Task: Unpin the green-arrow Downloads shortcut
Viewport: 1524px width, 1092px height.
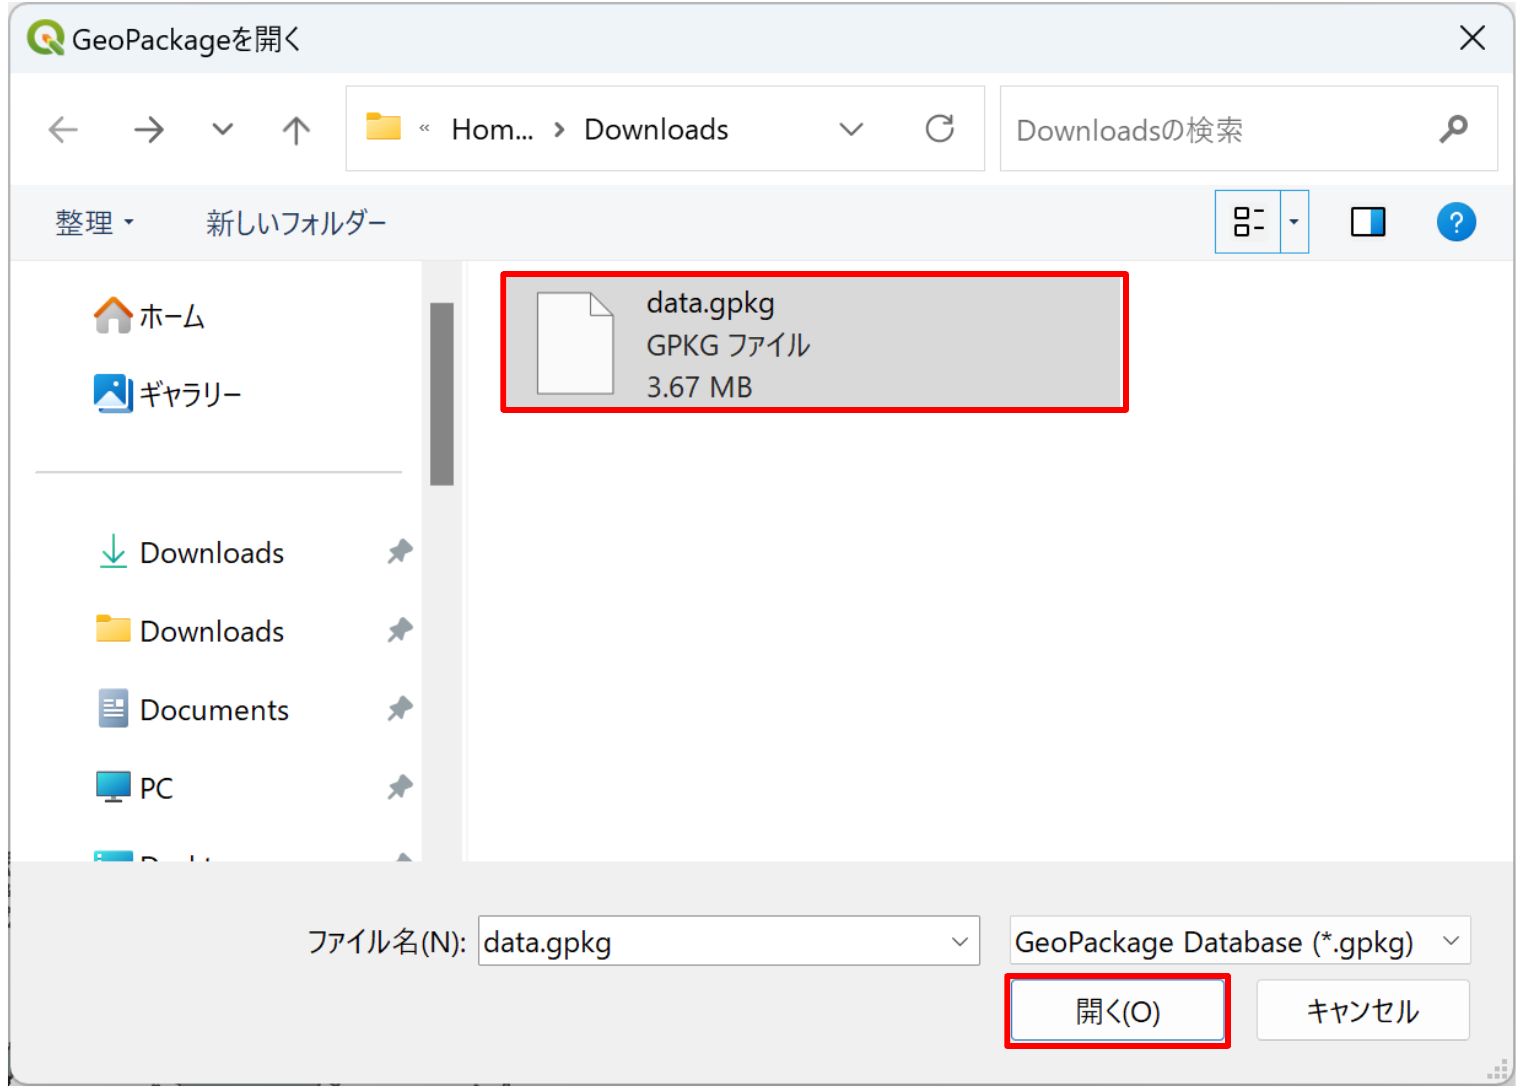Action: [x=400, y=551]
